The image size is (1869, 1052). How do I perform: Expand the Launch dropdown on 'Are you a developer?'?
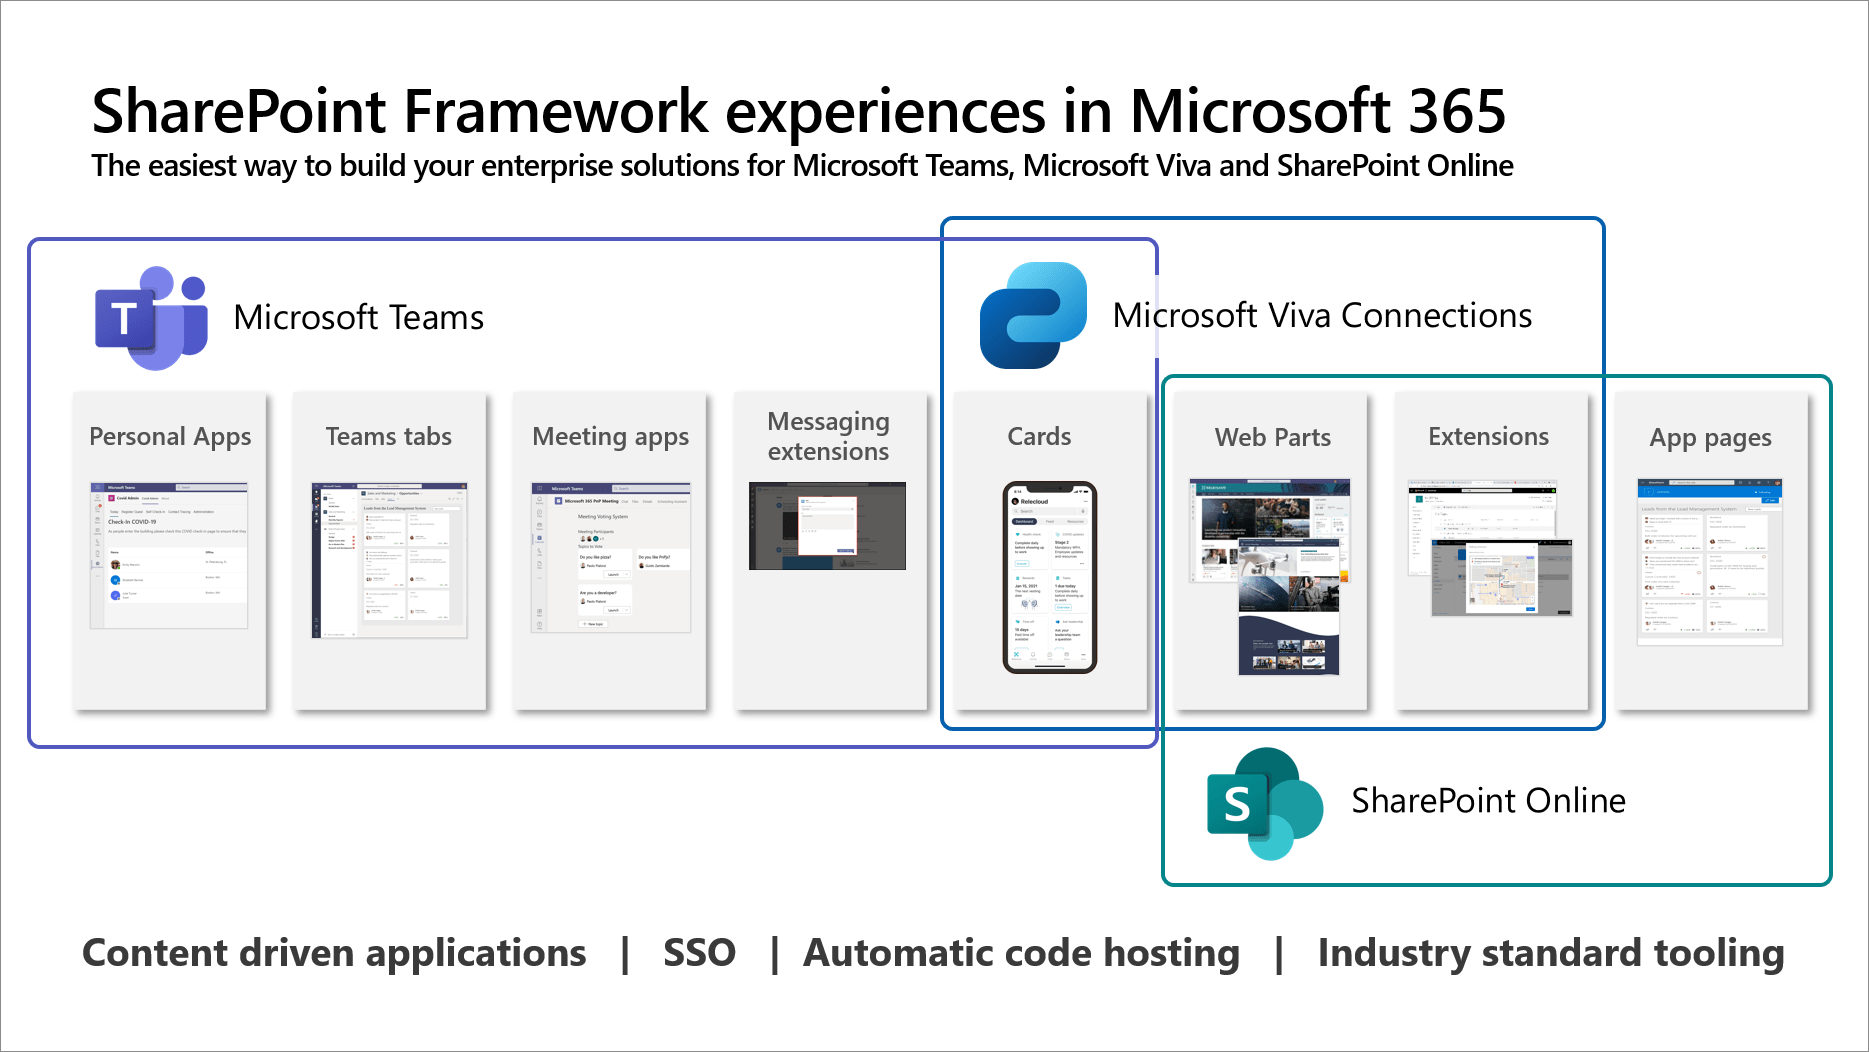(x=626, y=610)
